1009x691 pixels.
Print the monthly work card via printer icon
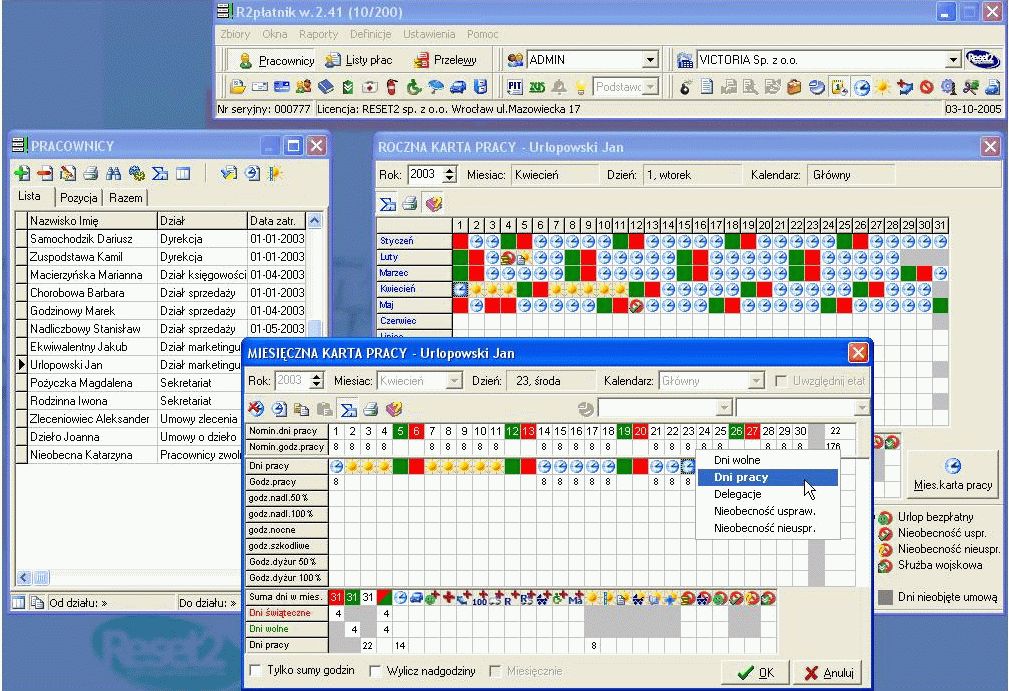point(371,409)
